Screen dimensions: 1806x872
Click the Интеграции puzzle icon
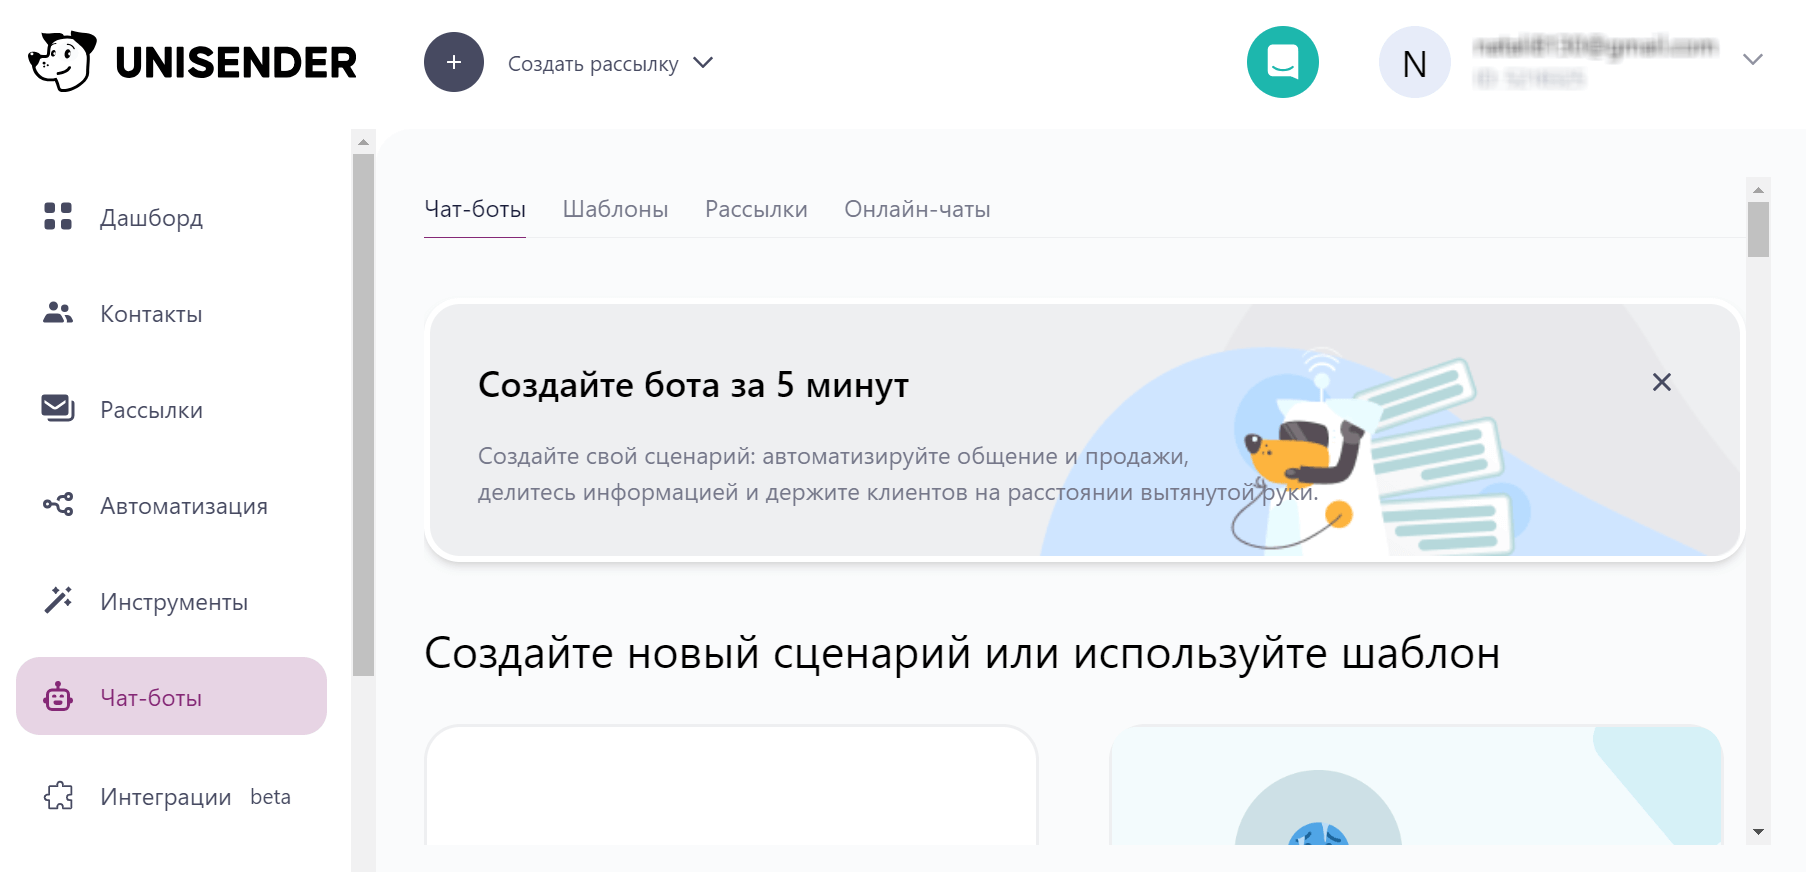pos(59,796)
